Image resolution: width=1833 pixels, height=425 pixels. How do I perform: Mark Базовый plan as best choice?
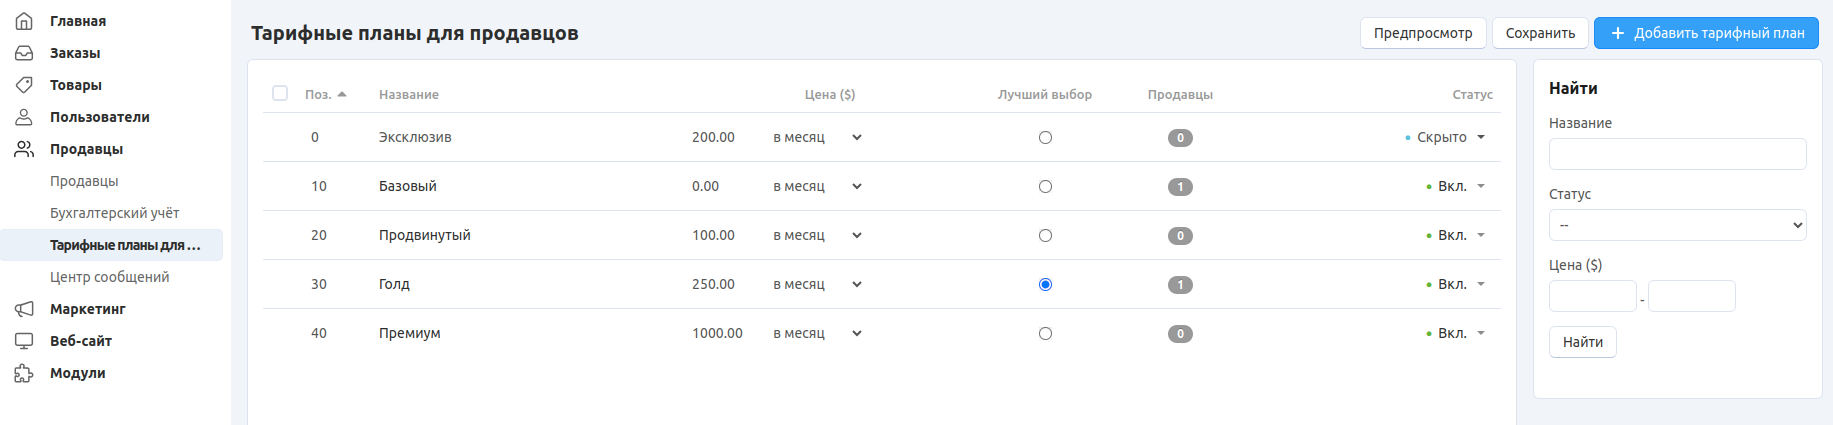tap(1045, 187)
